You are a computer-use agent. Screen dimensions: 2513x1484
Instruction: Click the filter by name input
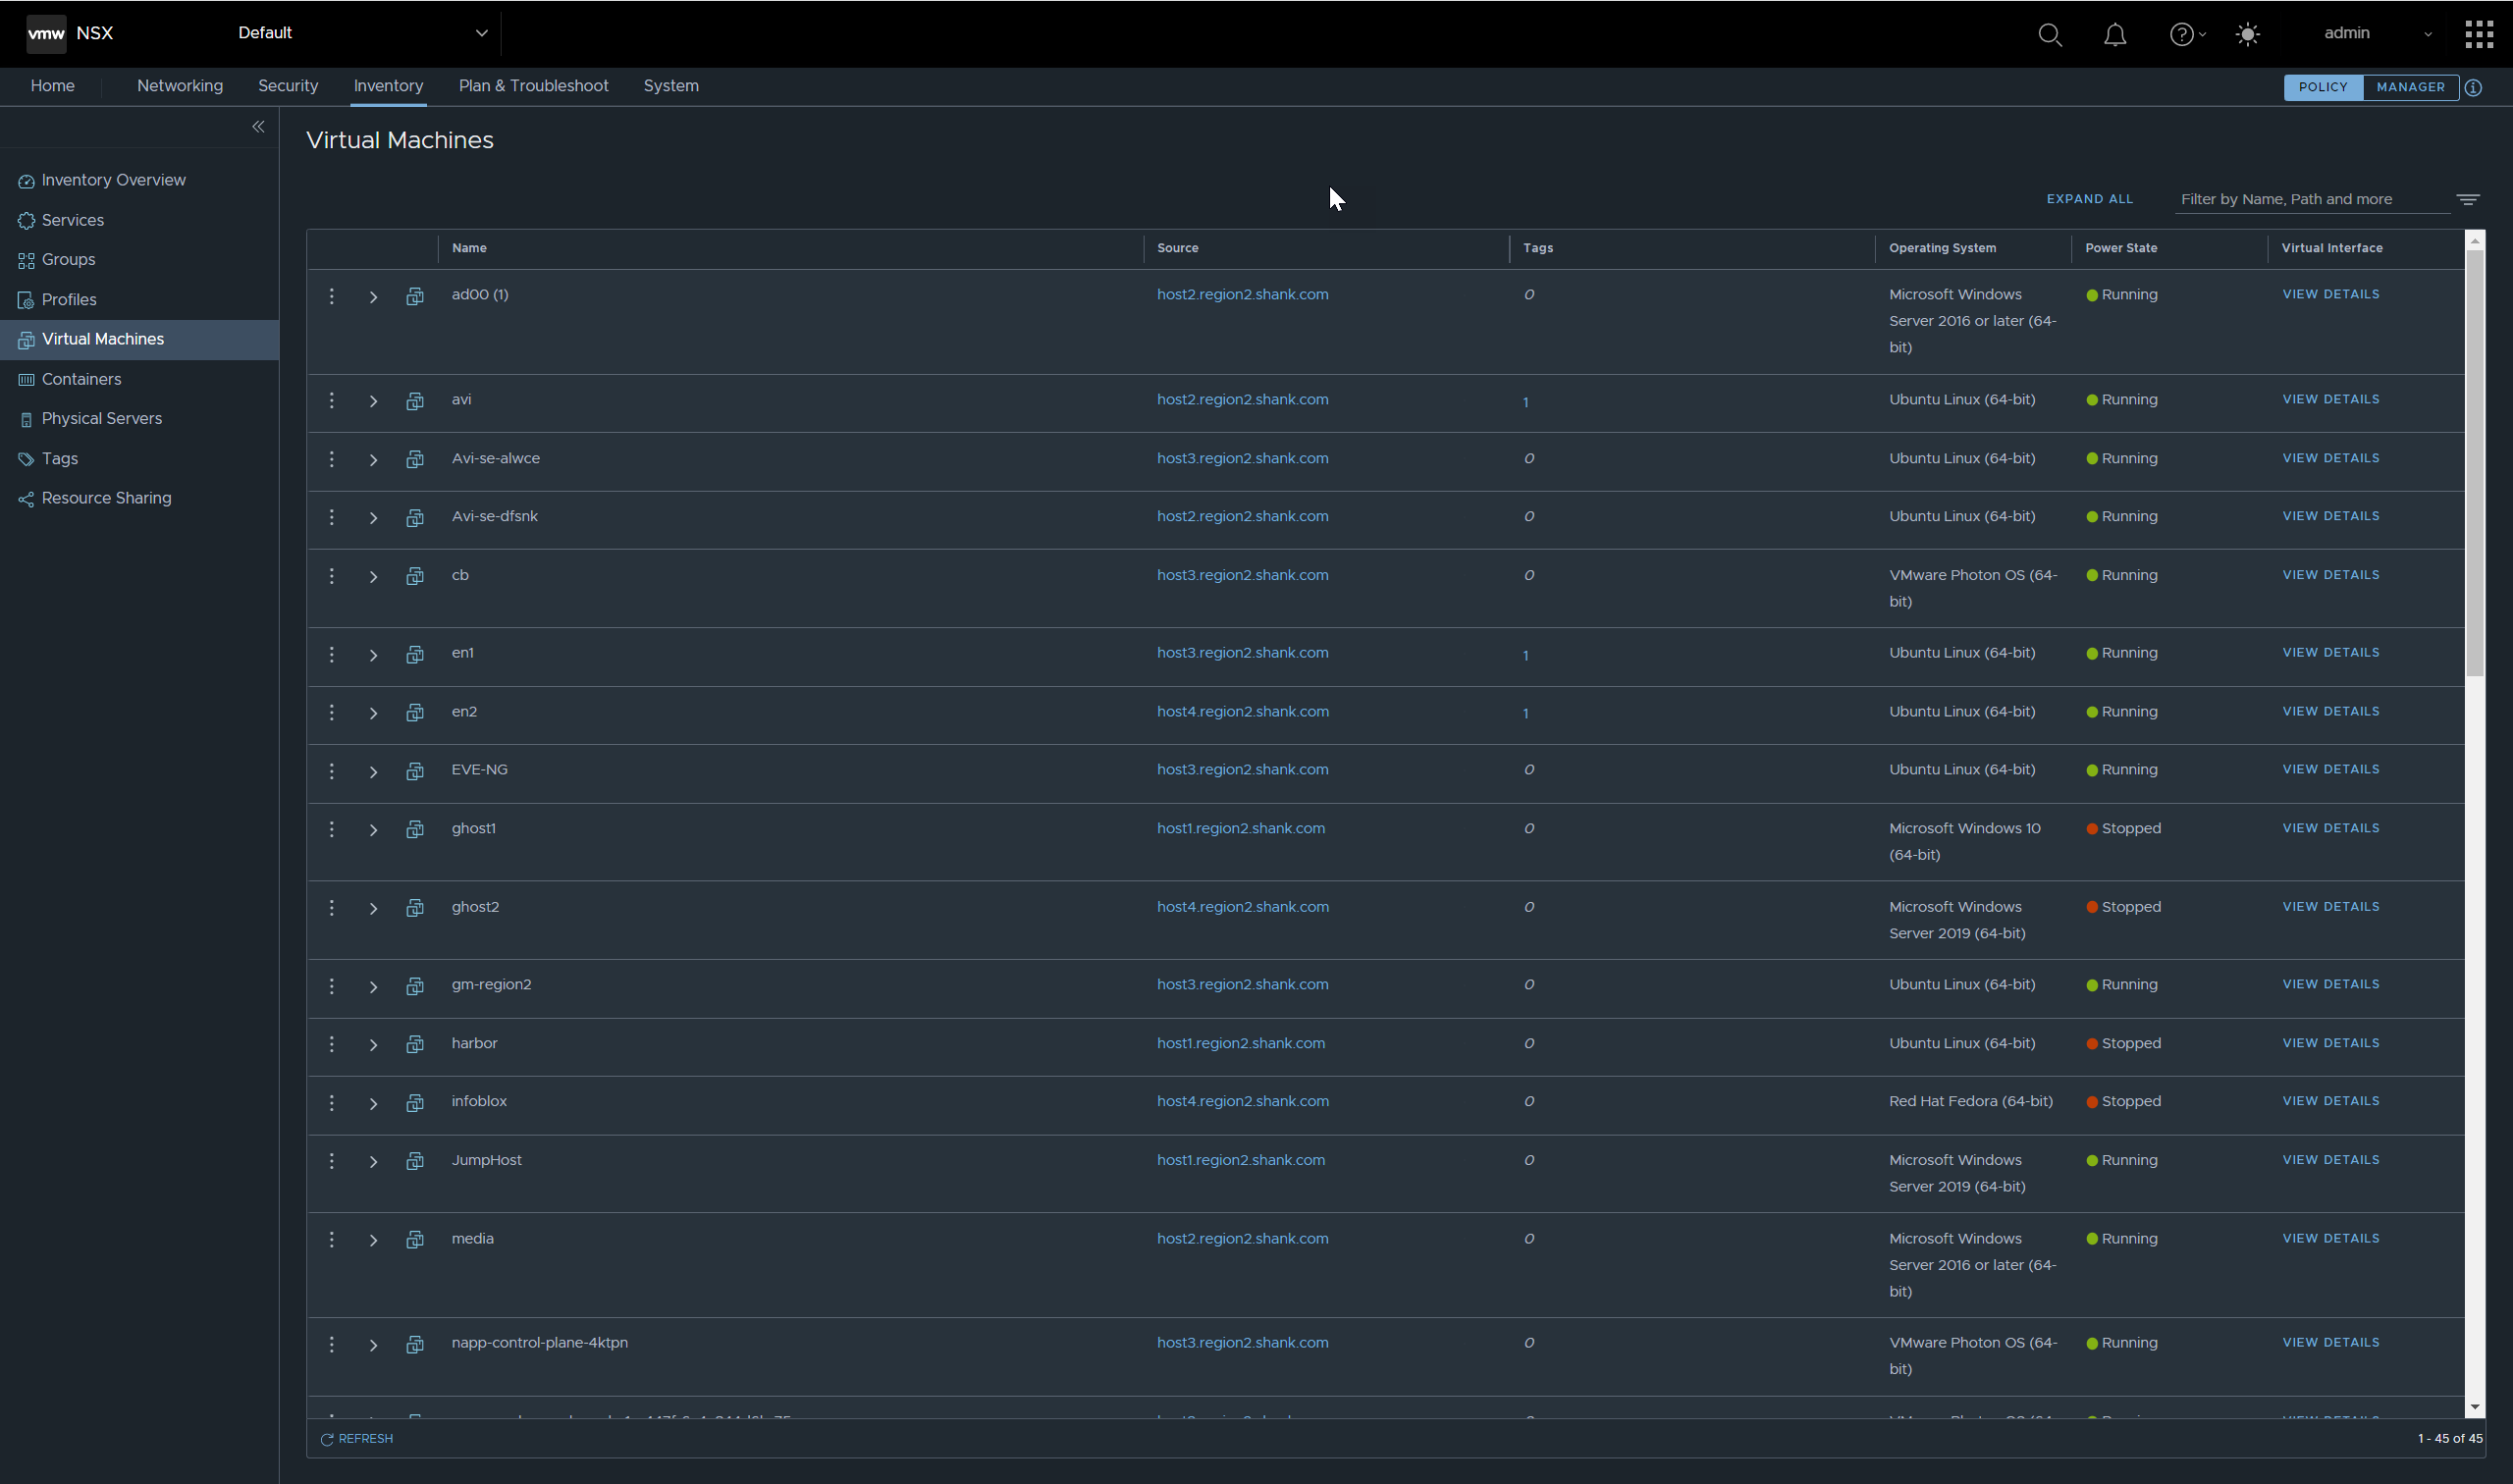pyautogui.click(x=2312, y=200)
